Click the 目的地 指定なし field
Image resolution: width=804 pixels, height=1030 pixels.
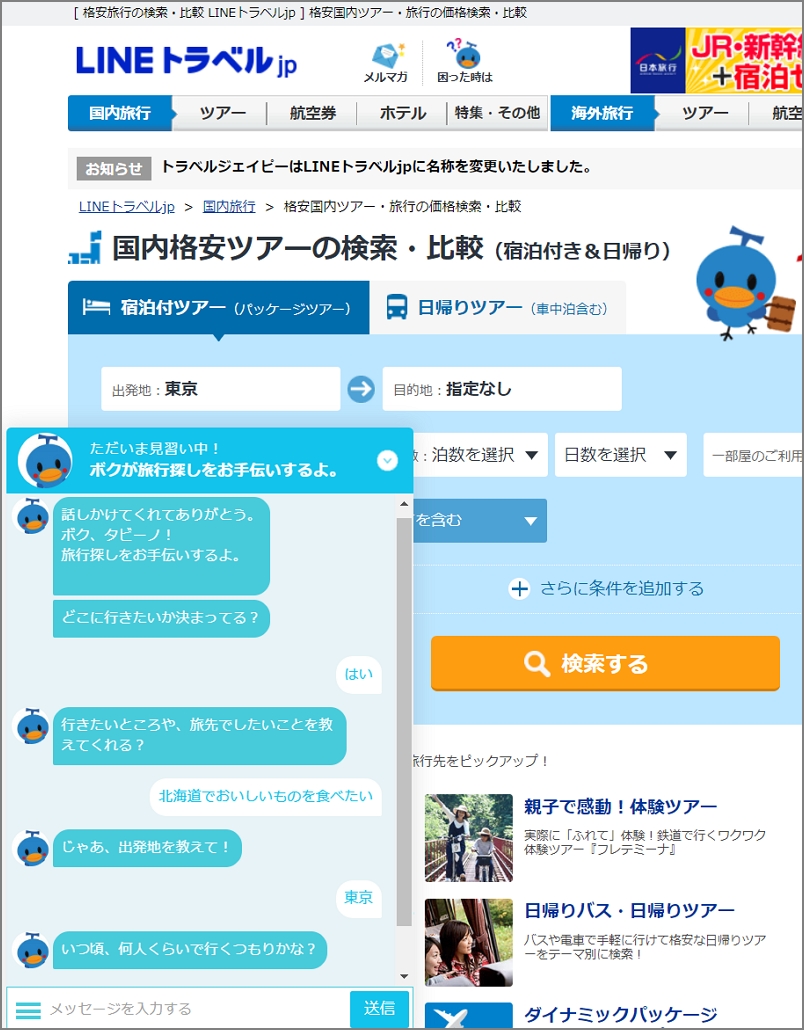click(502, 389)
